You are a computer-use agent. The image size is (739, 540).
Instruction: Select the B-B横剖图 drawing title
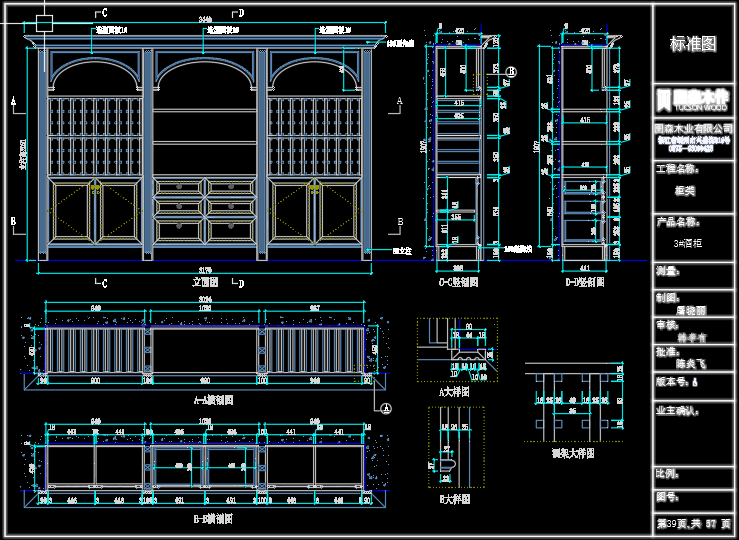pos(213,519)
